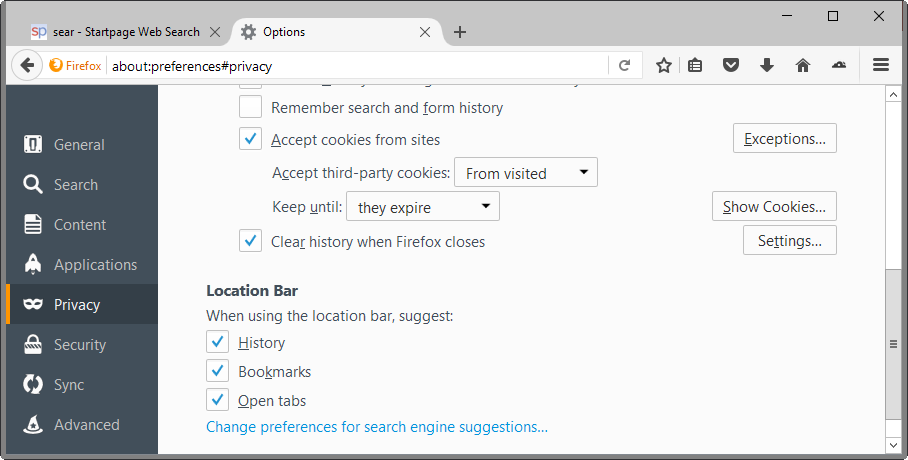Click the scrollbar up arrow

[893, 94]
